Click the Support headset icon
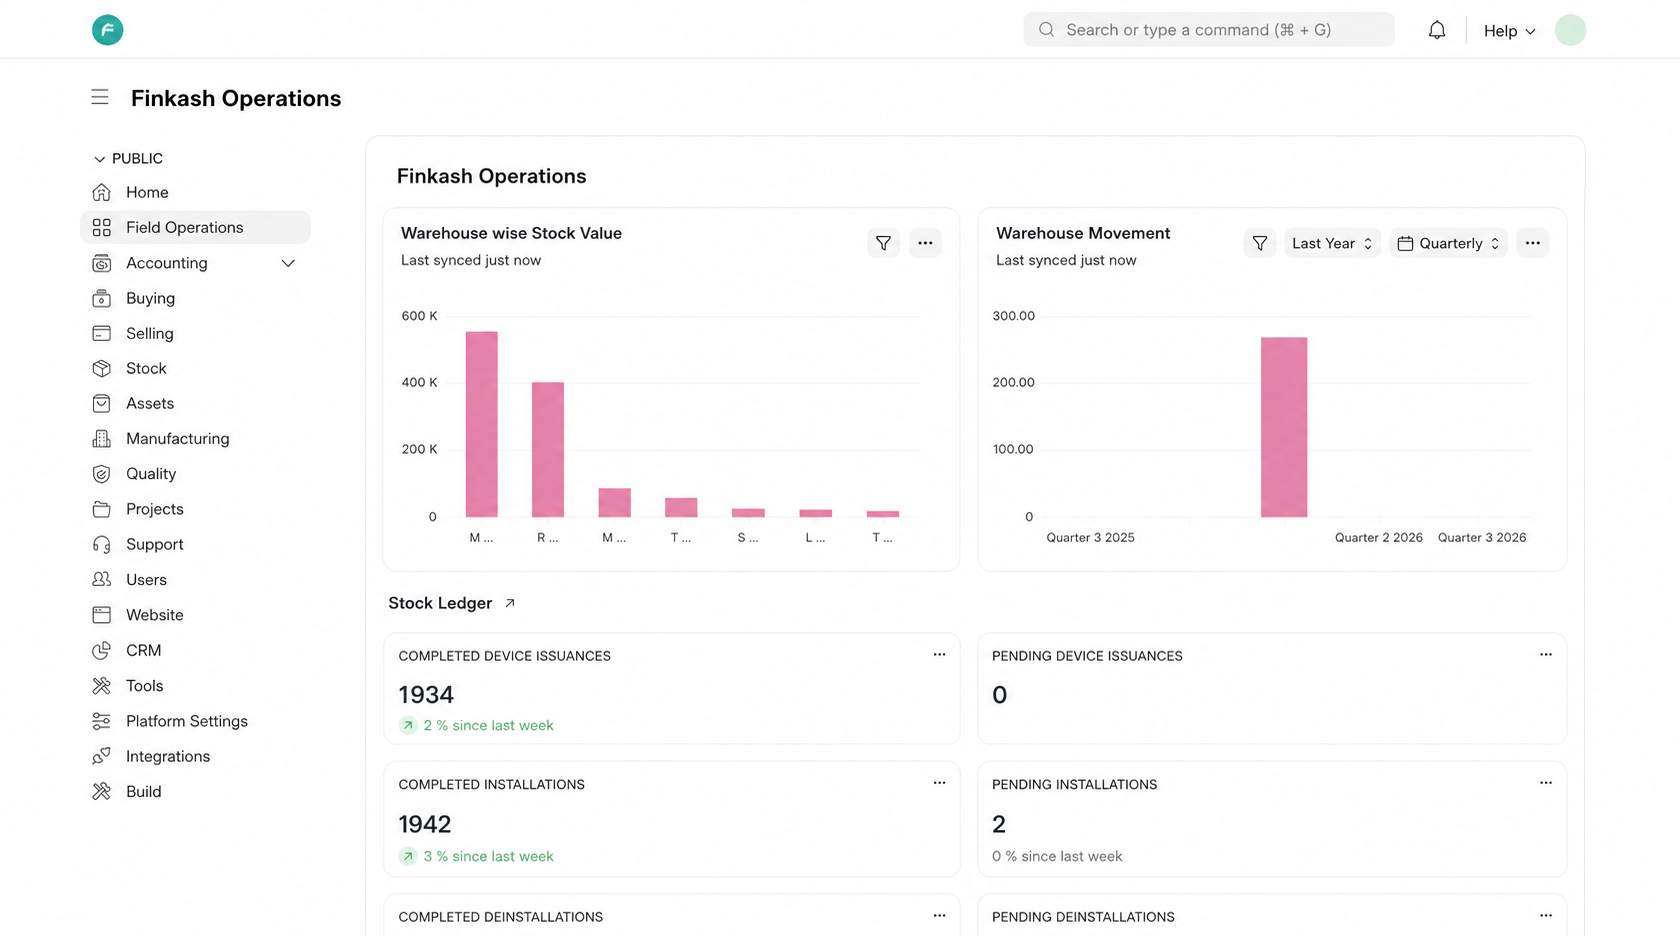The image size is (1680, 936). tap(101, 544)
